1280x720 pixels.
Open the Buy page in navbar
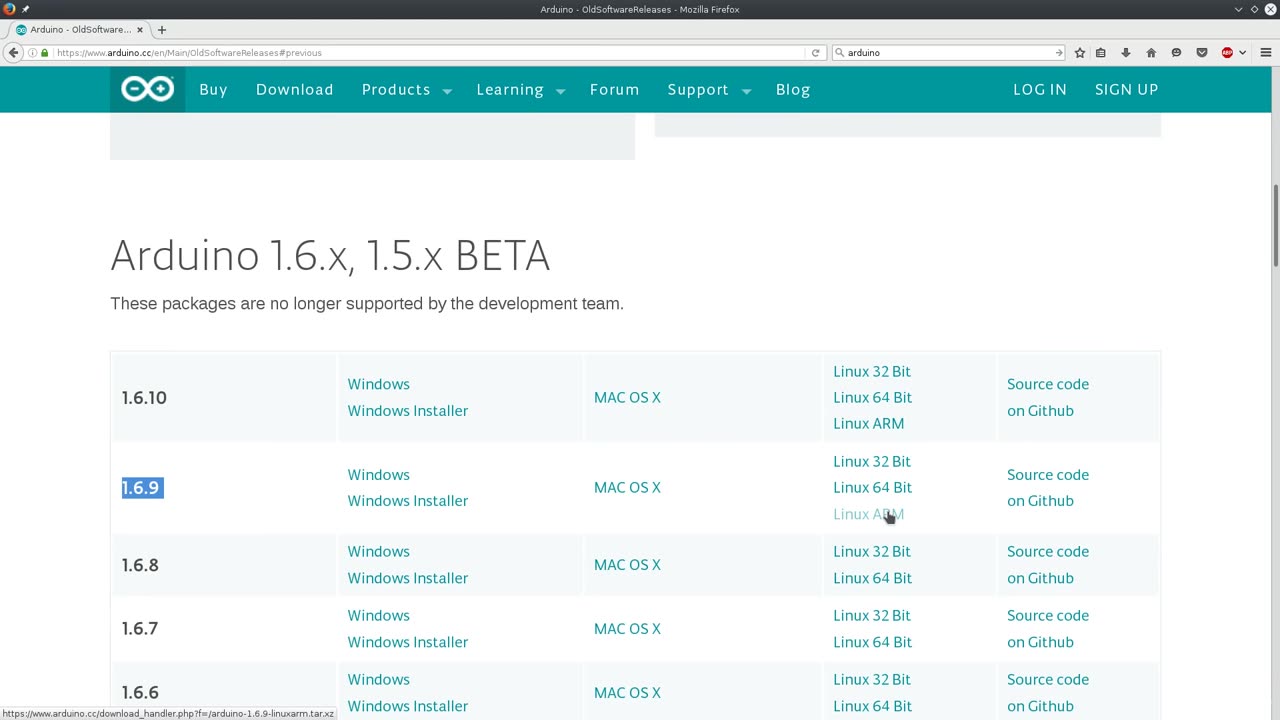click(213, 90)
